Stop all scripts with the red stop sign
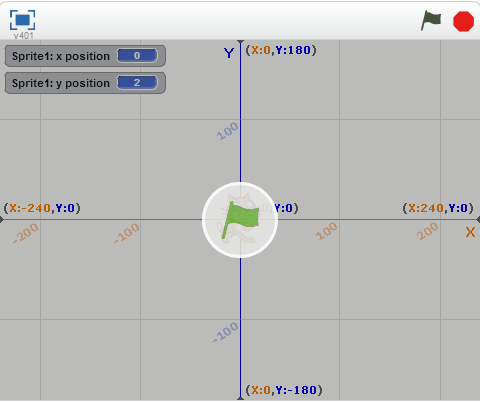 (x=463, y=21)
